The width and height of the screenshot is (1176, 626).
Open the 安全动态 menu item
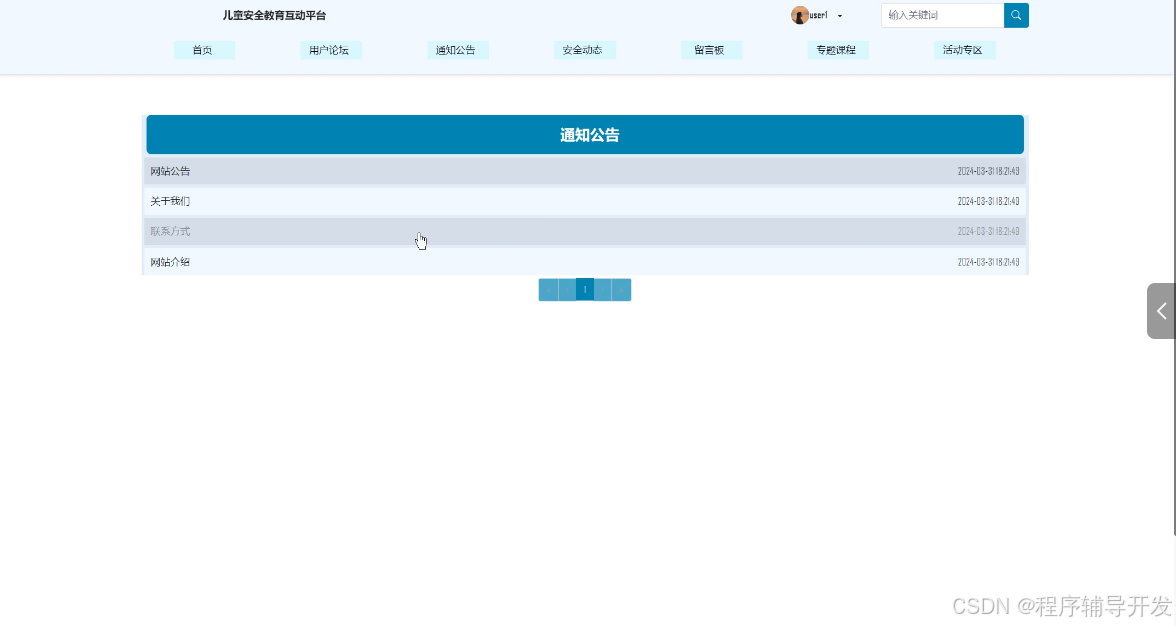point(584,50)
